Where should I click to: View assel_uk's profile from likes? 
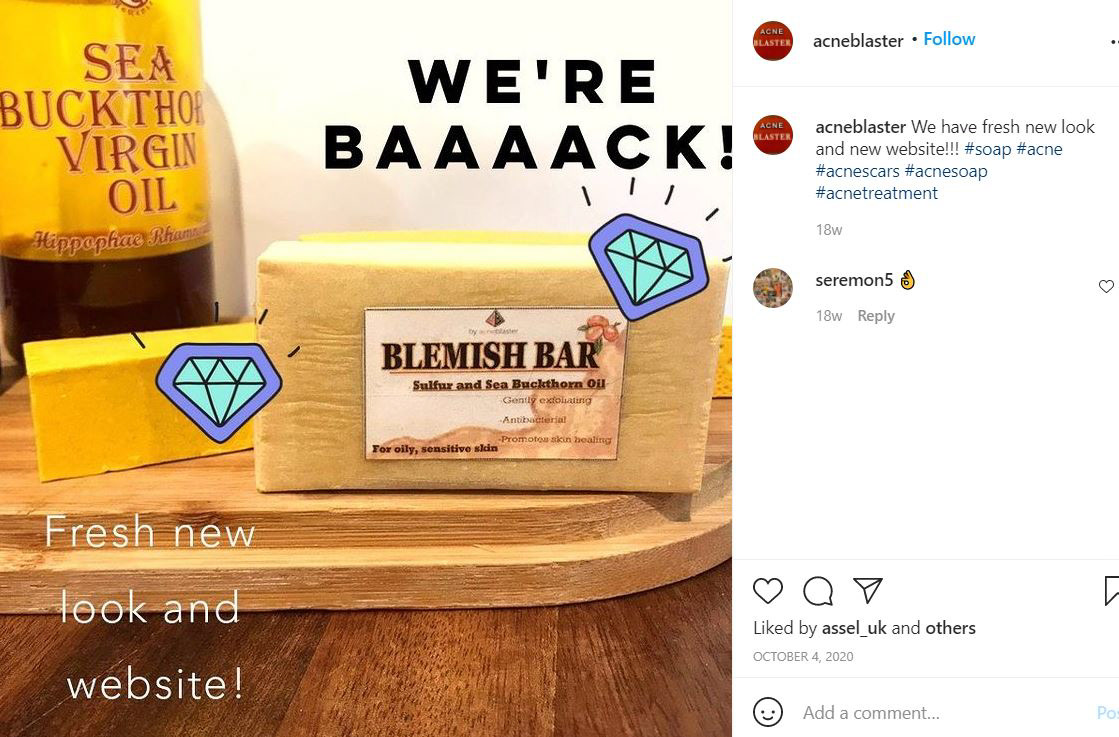click(854, 628)
